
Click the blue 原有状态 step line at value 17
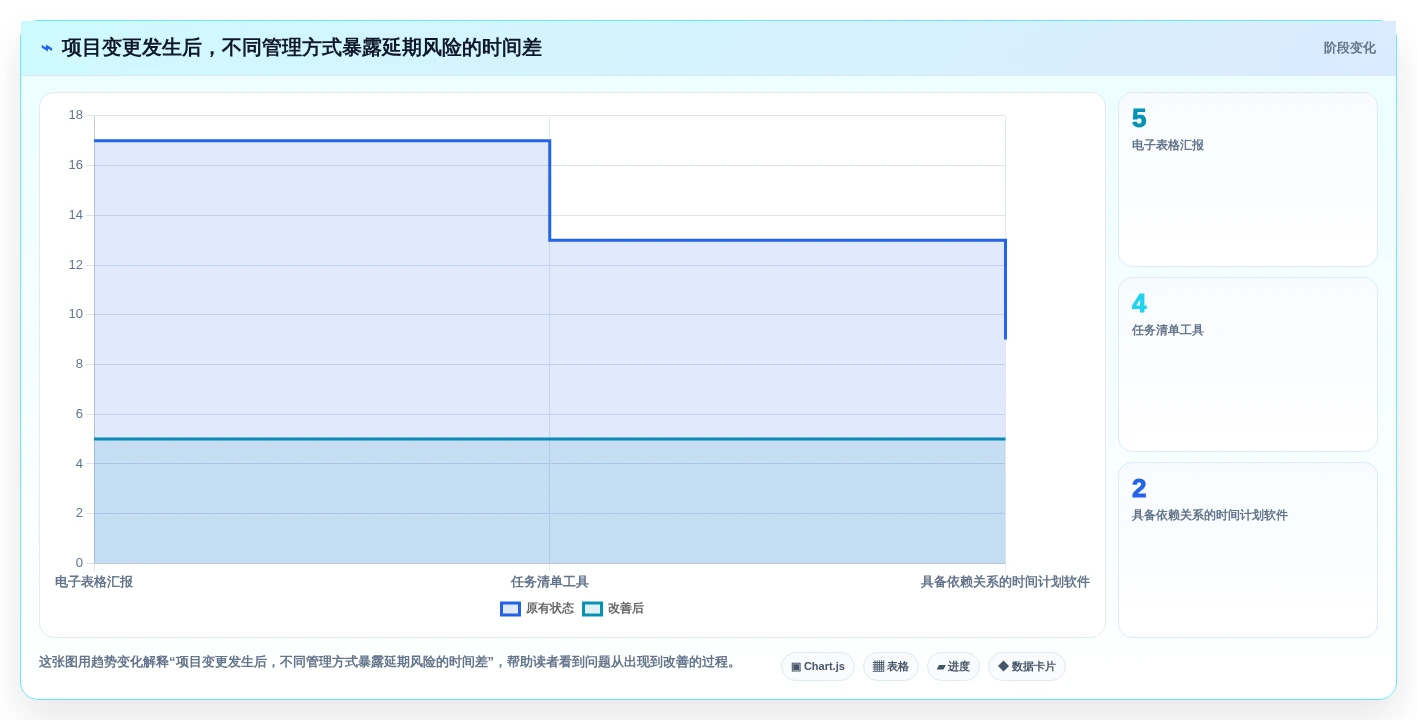point(322,141)
